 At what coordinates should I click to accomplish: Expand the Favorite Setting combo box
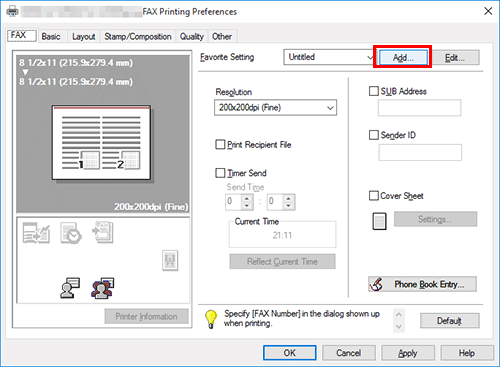pyautogui.click(x=329, y=57)
